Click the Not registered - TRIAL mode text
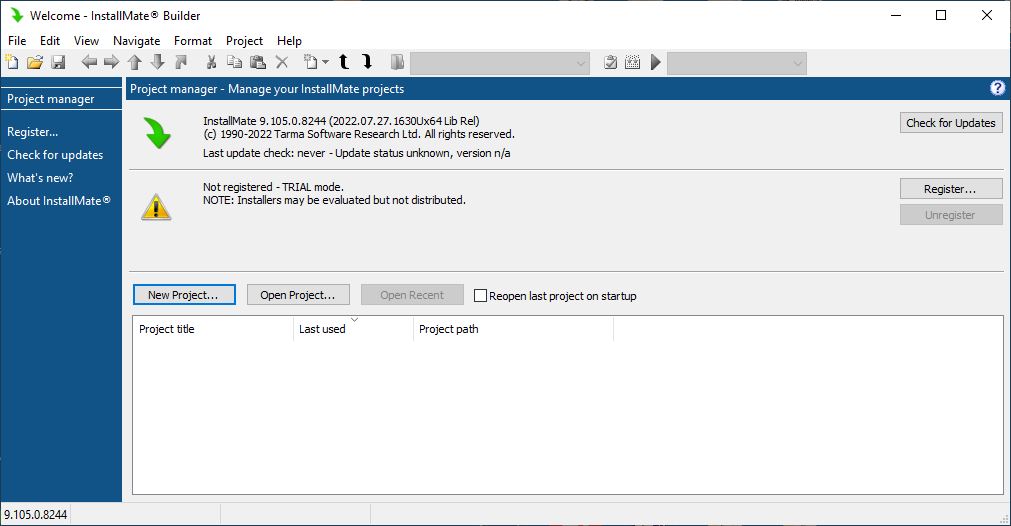The height and width of the screenshot is (526, 1011). (x=273, y=187)
